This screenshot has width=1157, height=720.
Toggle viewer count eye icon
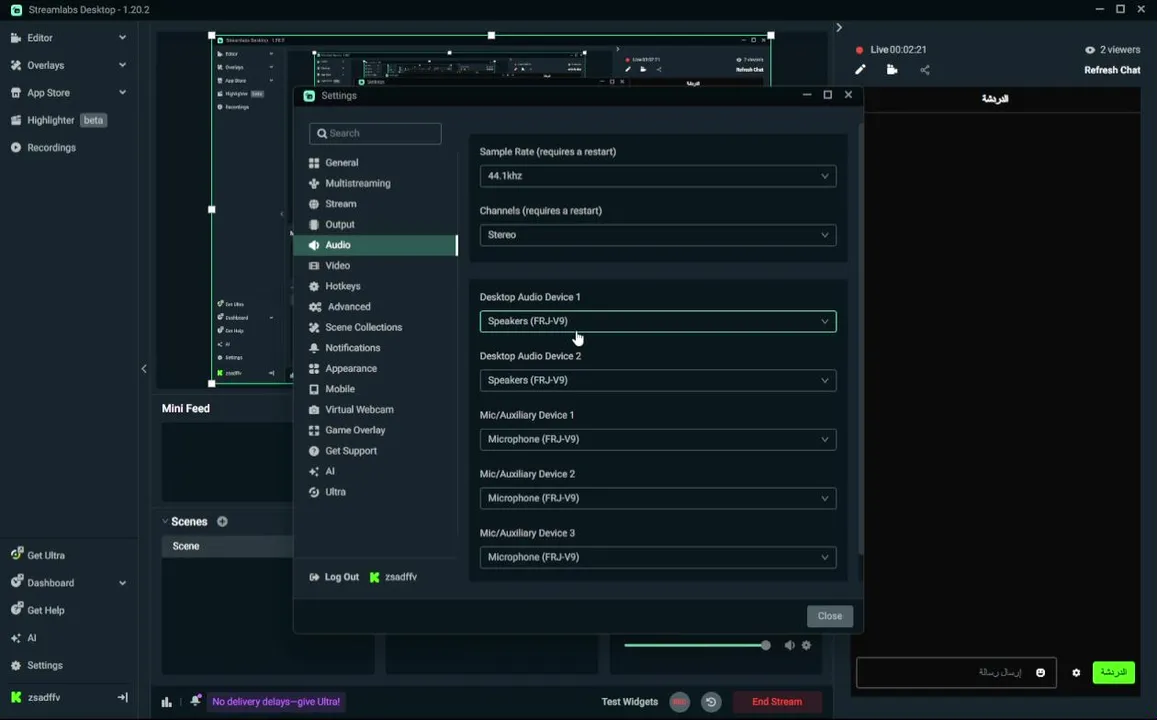[x=1089, y=50]
